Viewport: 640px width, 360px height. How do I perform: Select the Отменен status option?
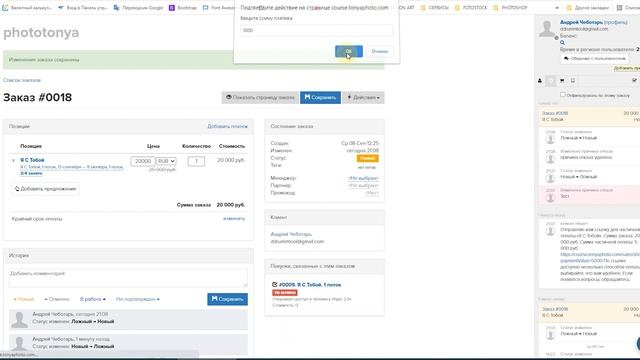pos(57,299)
